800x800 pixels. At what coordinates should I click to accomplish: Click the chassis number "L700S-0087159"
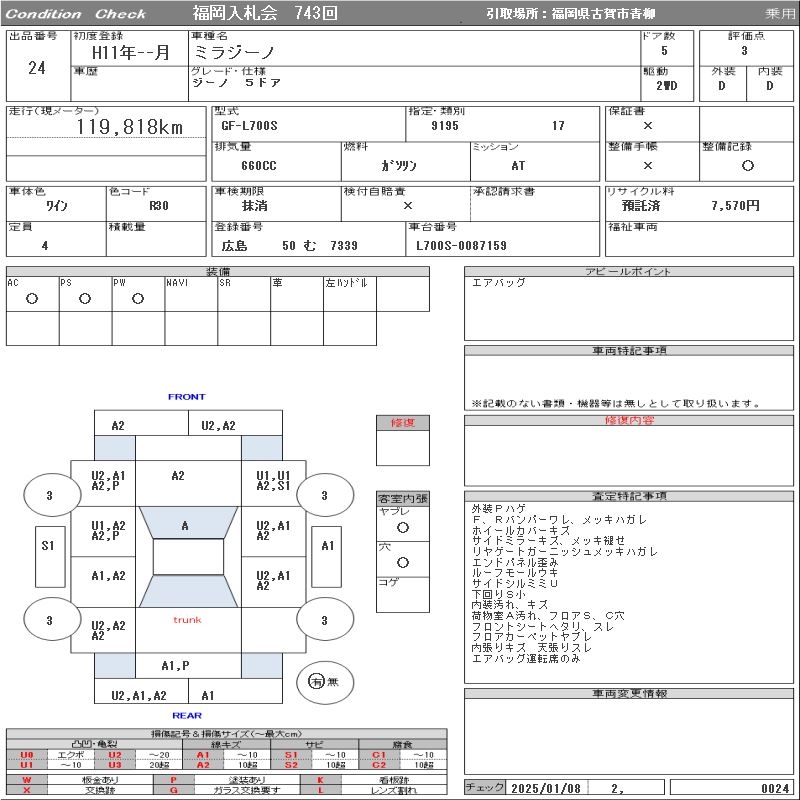pyautogui.click(x=461, y=245)
